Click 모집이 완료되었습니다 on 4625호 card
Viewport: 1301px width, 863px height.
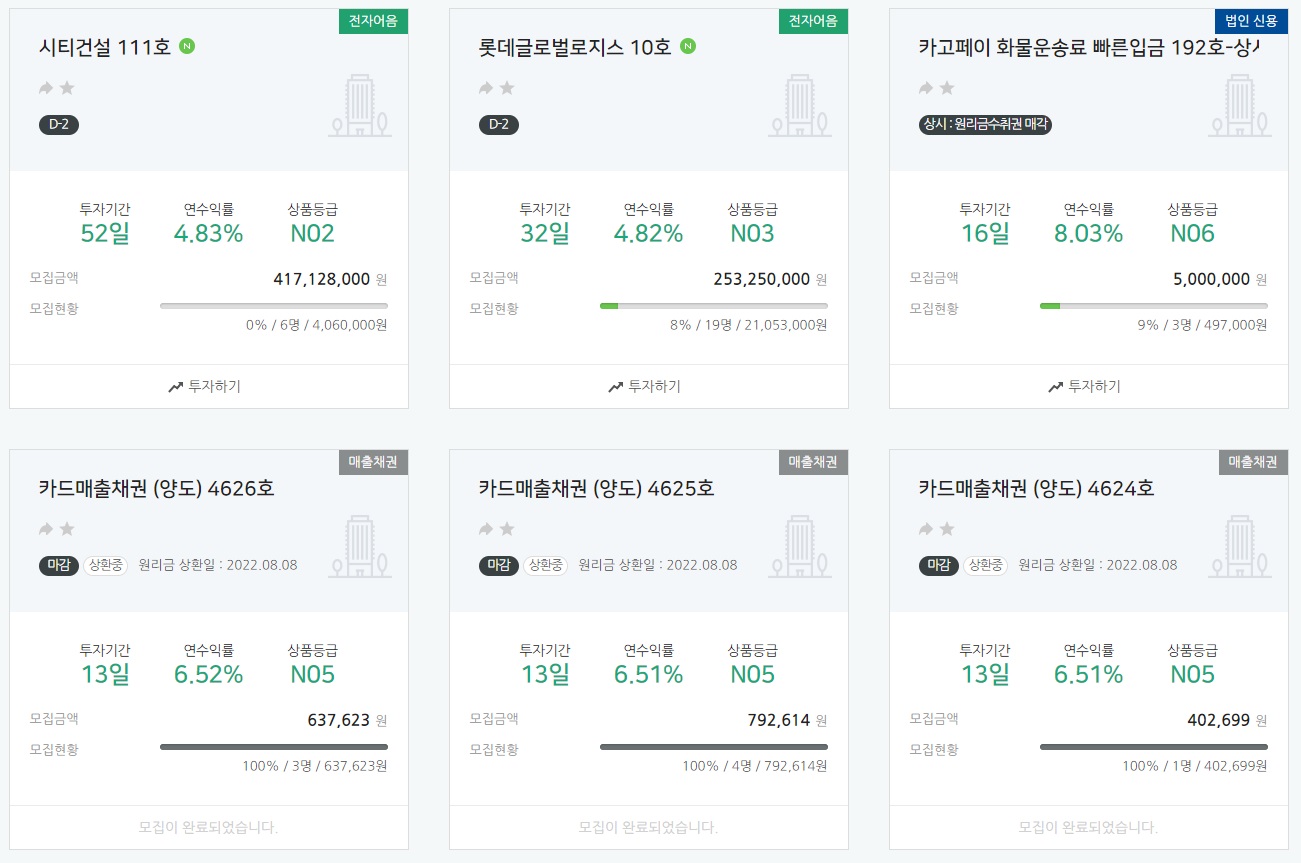[x=648, y=827]
